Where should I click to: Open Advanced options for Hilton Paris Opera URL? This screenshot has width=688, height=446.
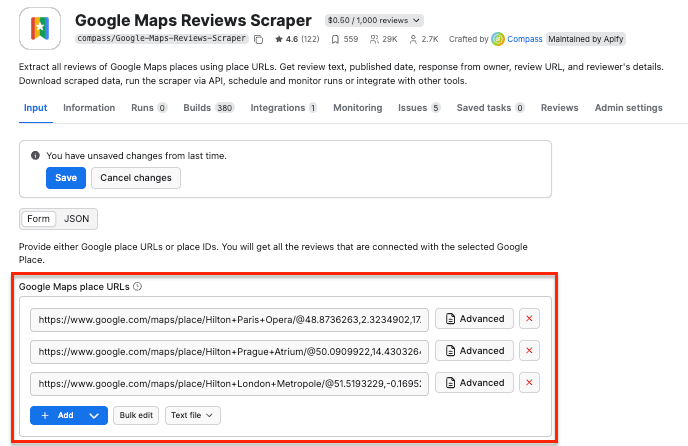click(x=474, y=319)
